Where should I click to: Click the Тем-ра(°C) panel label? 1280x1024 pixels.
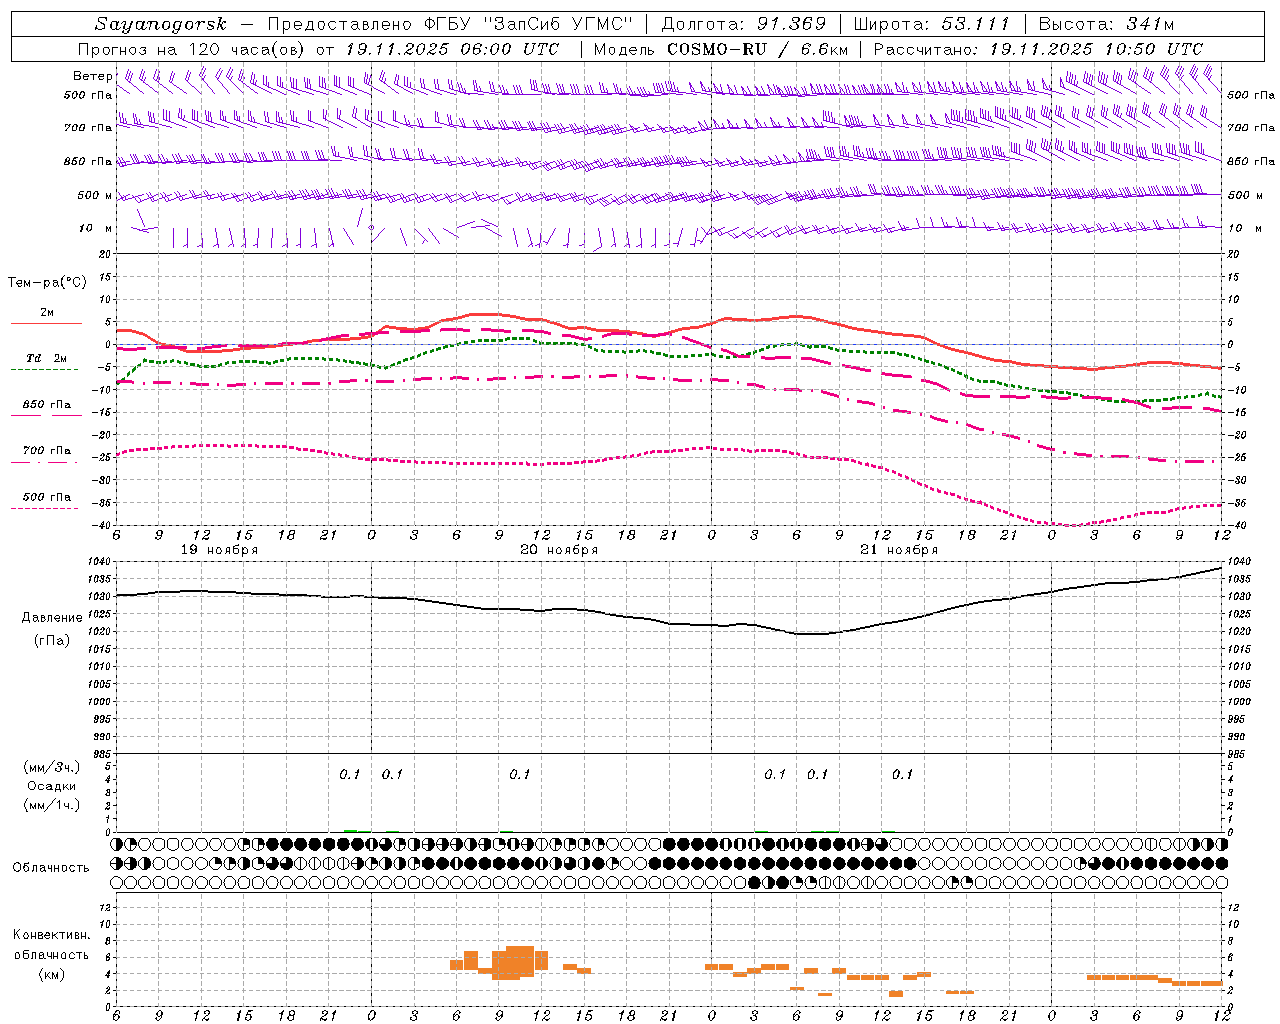[47, 283]
